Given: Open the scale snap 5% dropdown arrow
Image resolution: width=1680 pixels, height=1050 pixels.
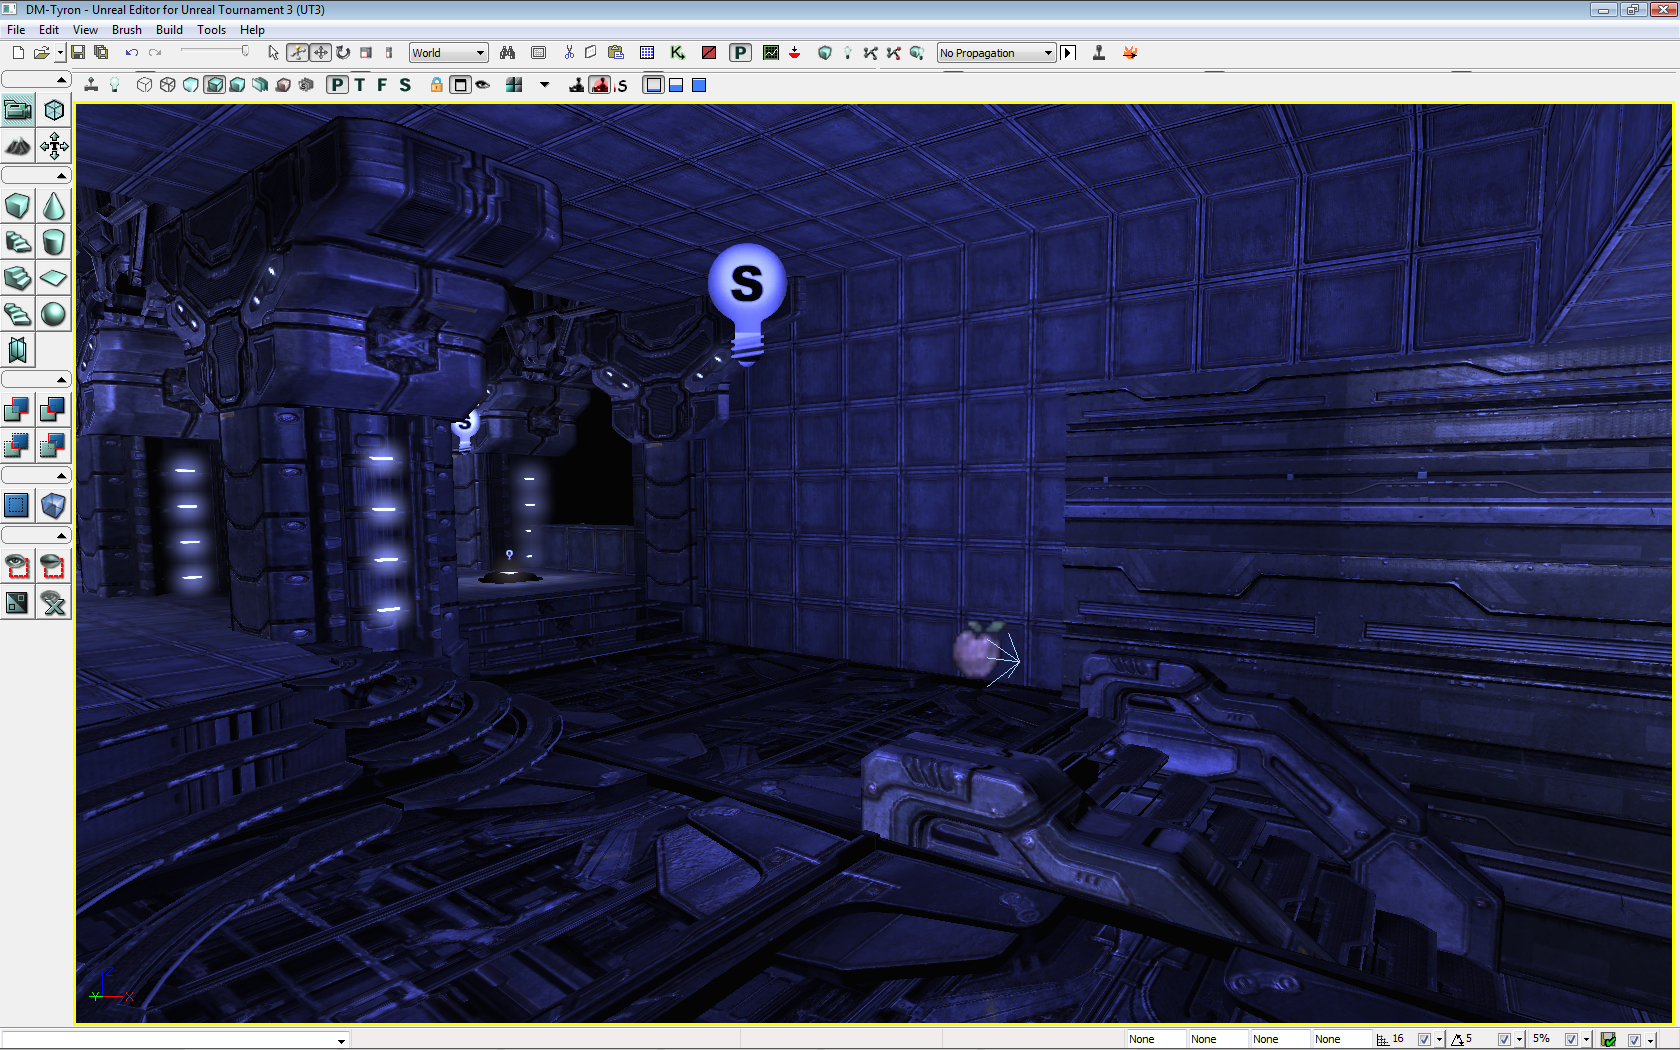Looking at the screenshot, I should [x=1586, y=1039].
